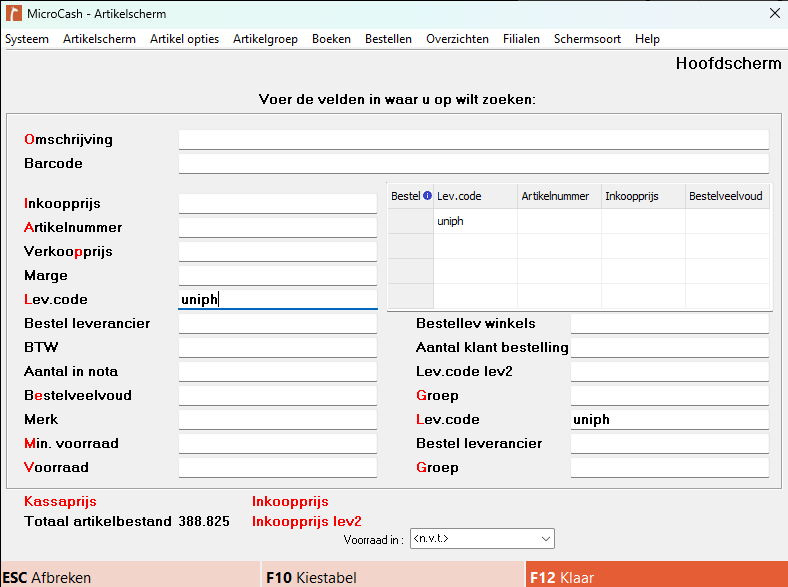
Task: Select the uniph cell in supplier table
Action: 475,221
